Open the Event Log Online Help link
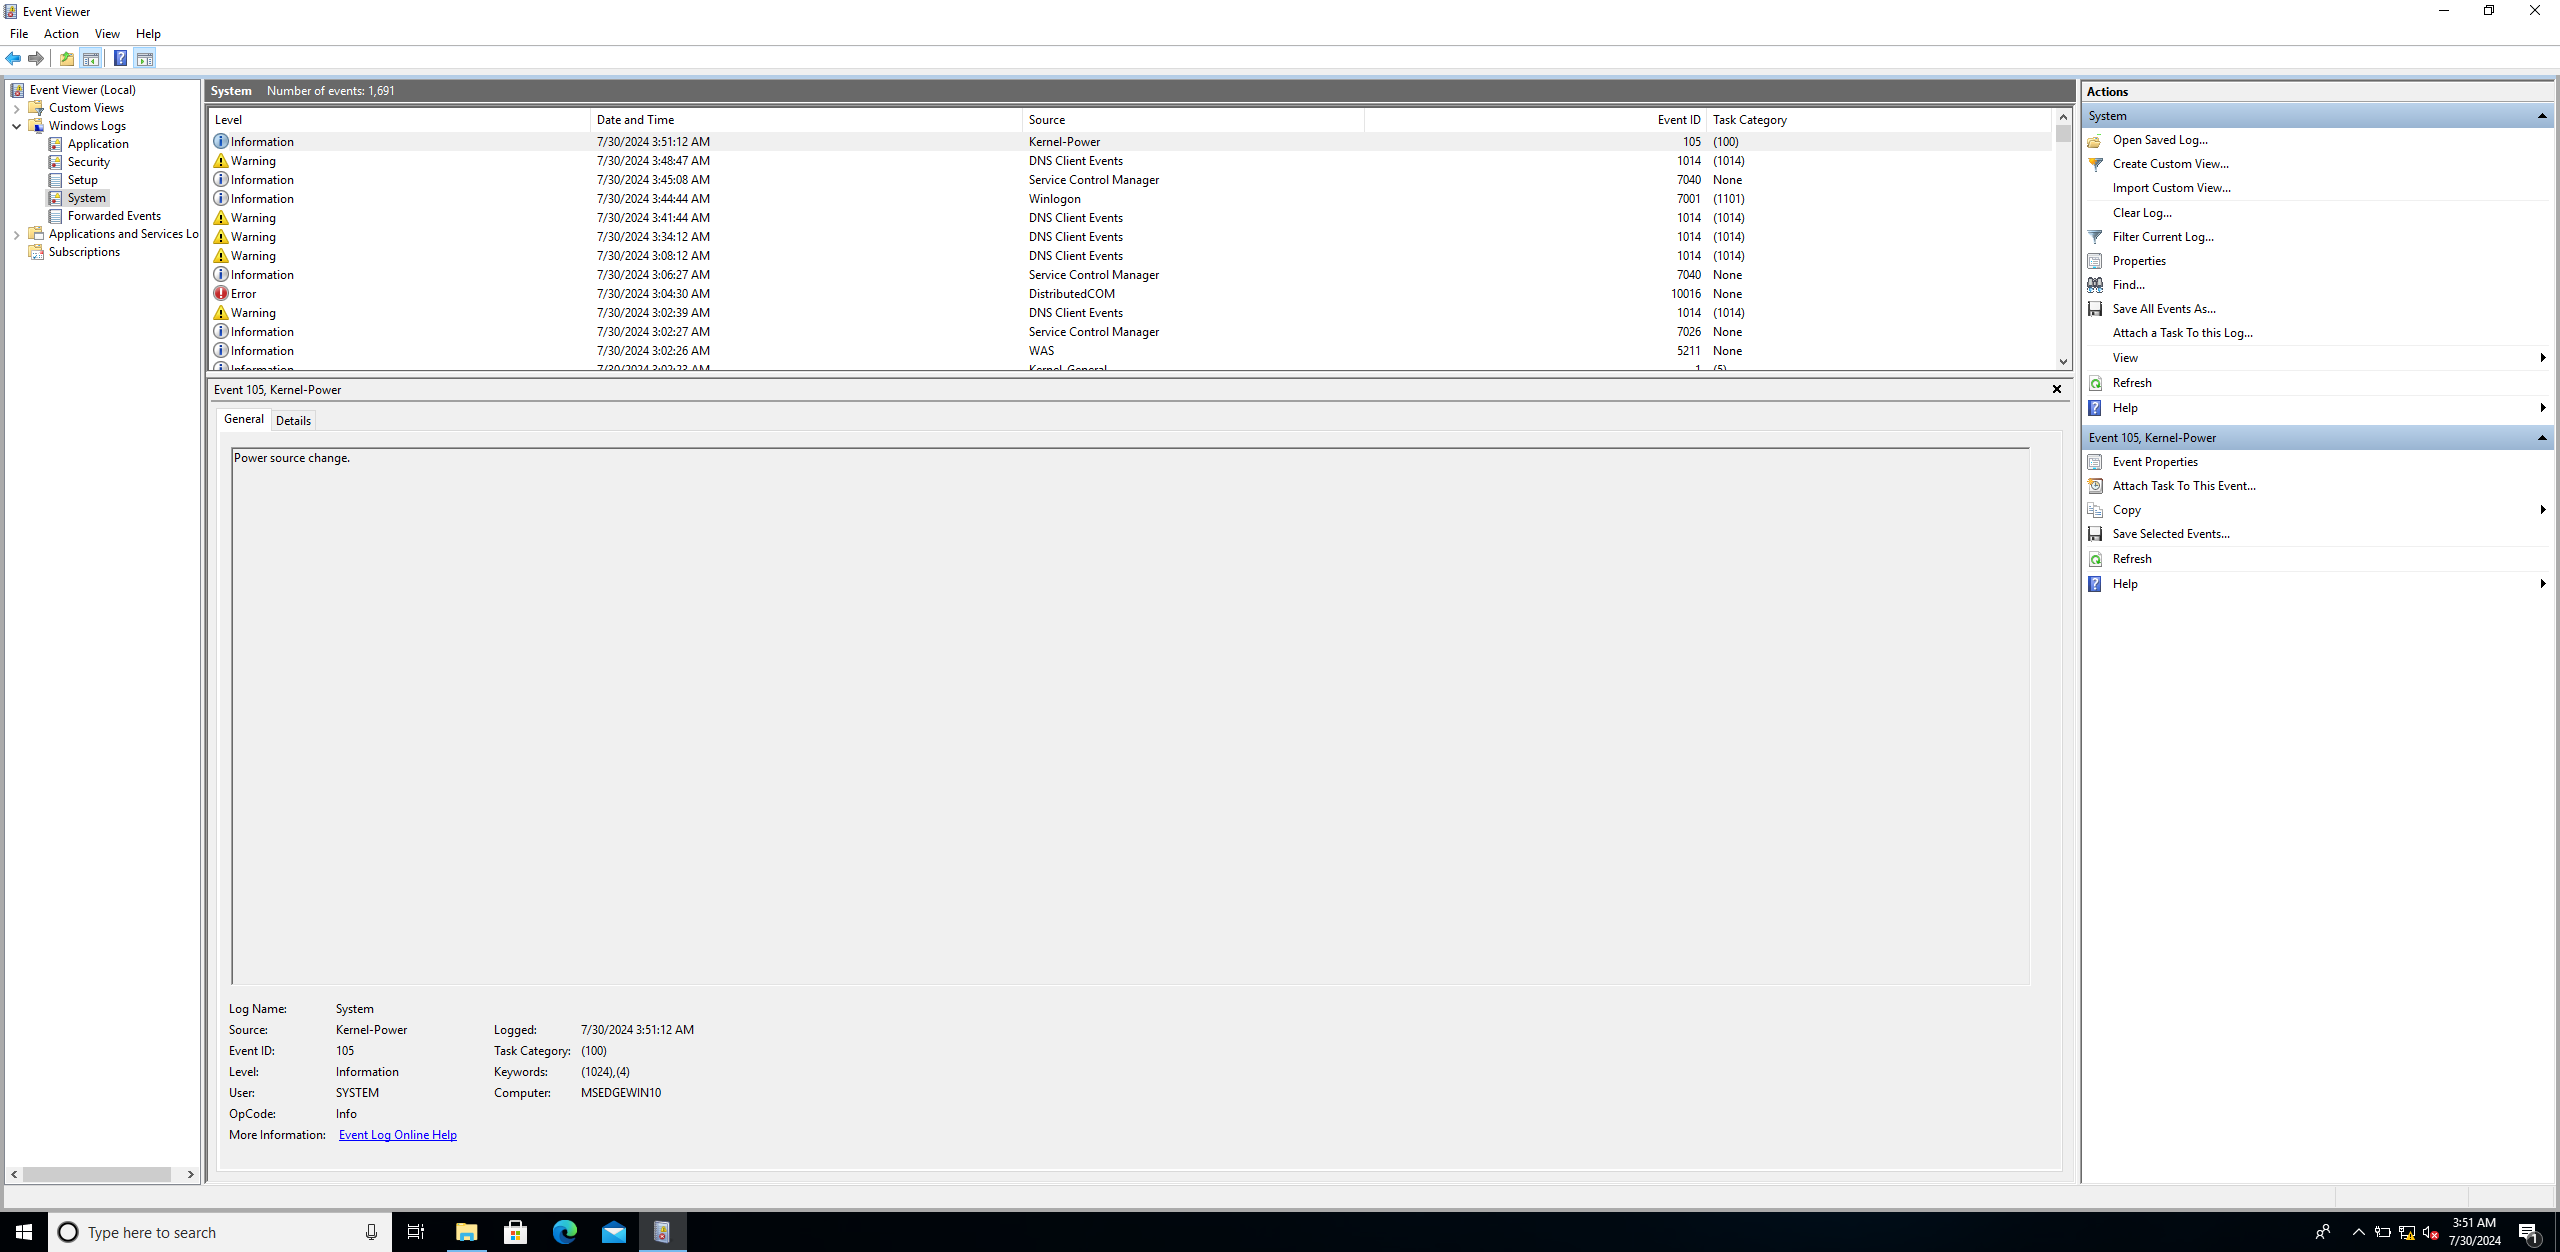 [397, 1134]
